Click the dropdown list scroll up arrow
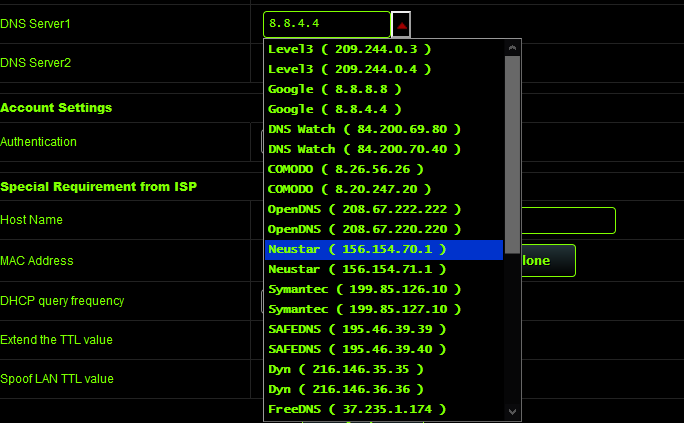 (x=512, y=48)
